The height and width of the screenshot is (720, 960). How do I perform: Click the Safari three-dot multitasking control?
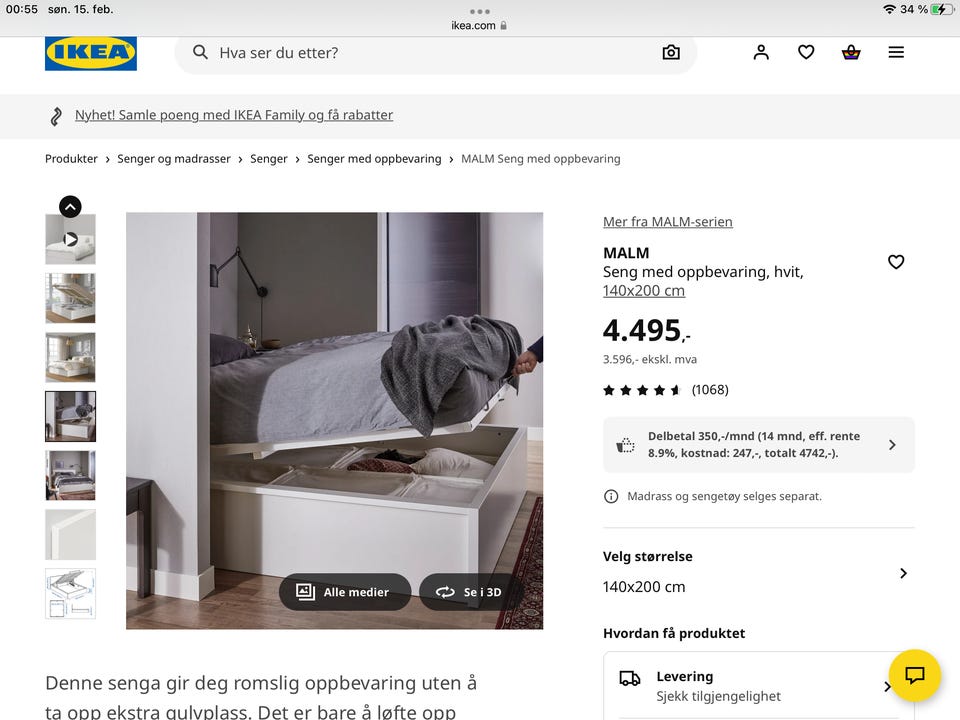[480, 11]
